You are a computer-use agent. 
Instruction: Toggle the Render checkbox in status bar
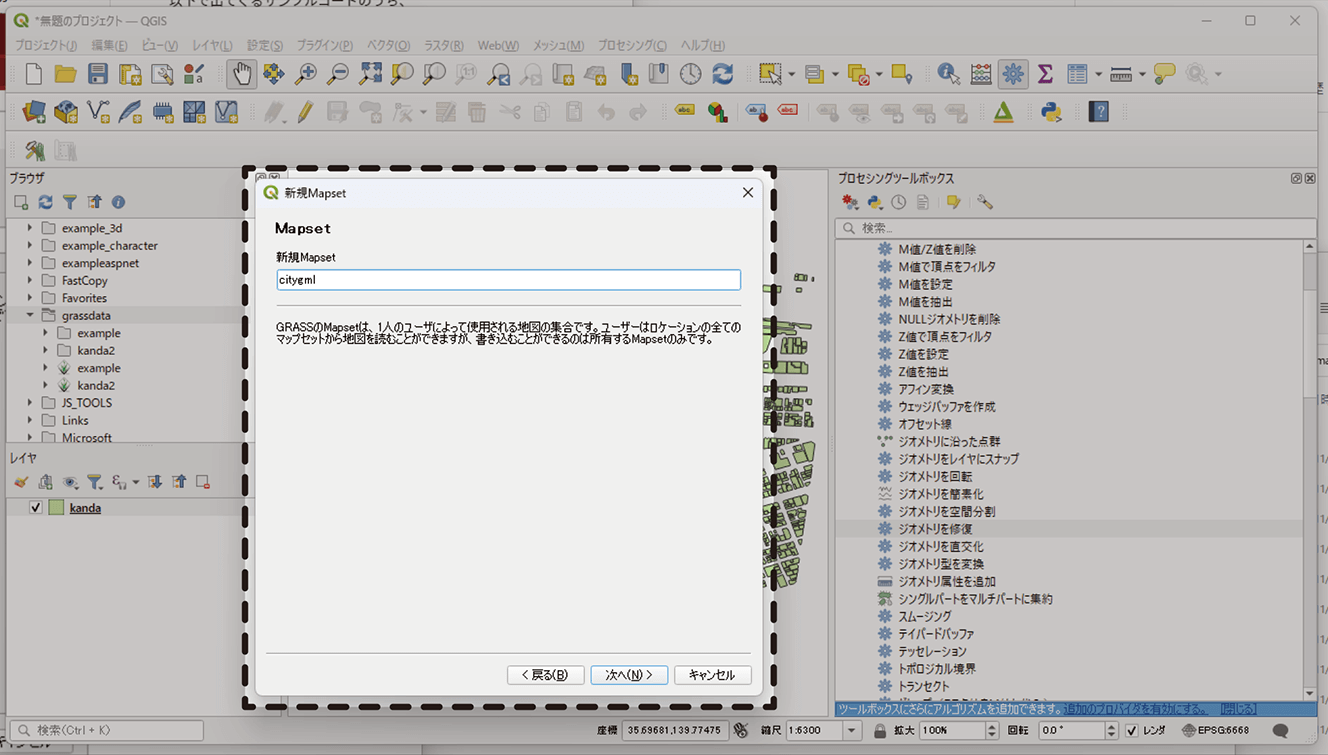(1132, 731)
